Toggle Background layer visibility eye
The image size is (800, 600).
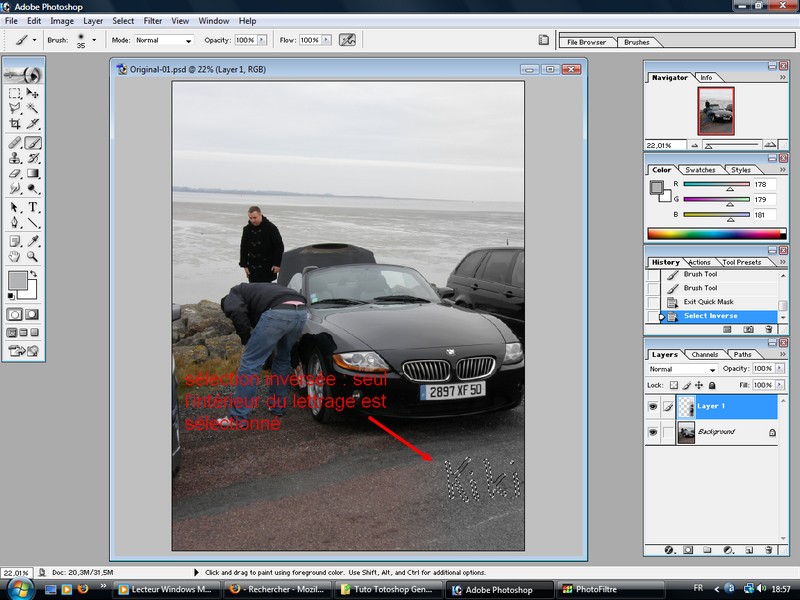click(653, 432)
